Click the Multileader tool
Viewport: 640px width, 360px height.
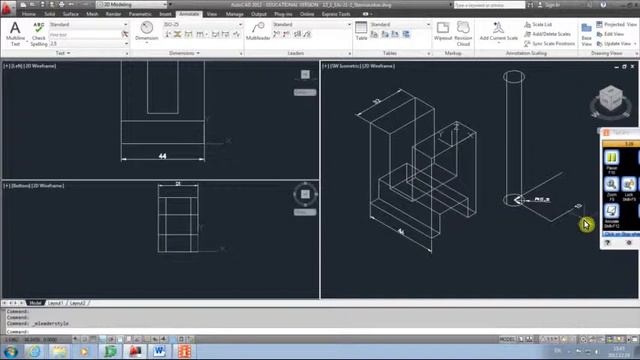click(x=258, y=31)
